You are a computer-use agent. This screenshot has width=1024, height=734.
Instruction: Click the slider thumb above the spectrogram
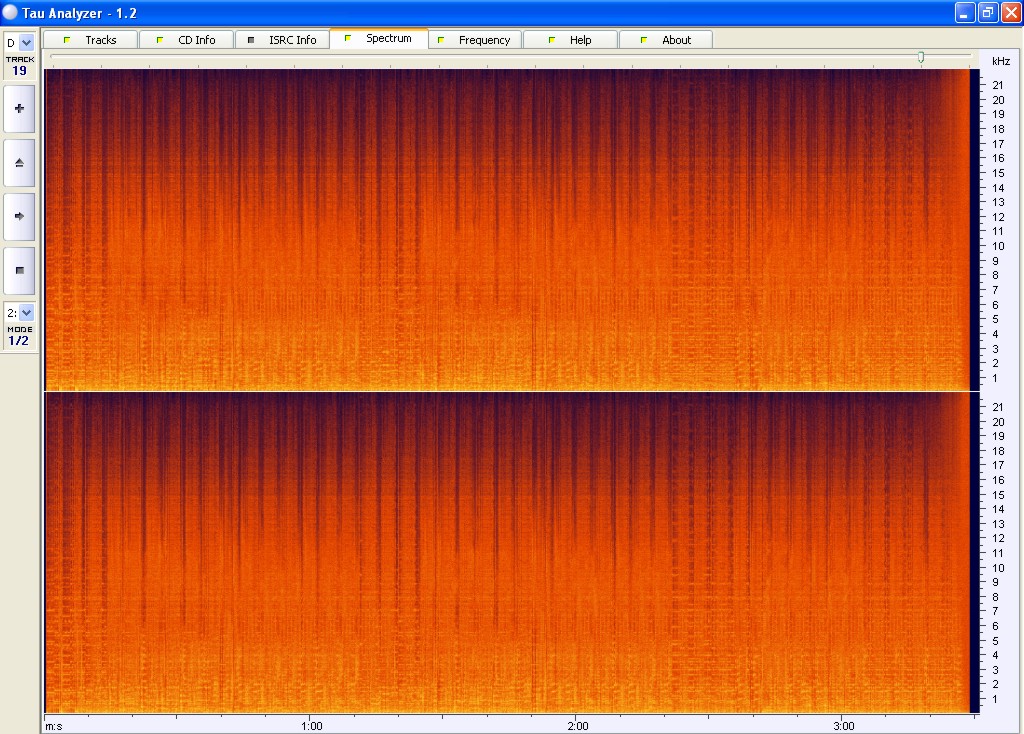(x=921, y=57)
